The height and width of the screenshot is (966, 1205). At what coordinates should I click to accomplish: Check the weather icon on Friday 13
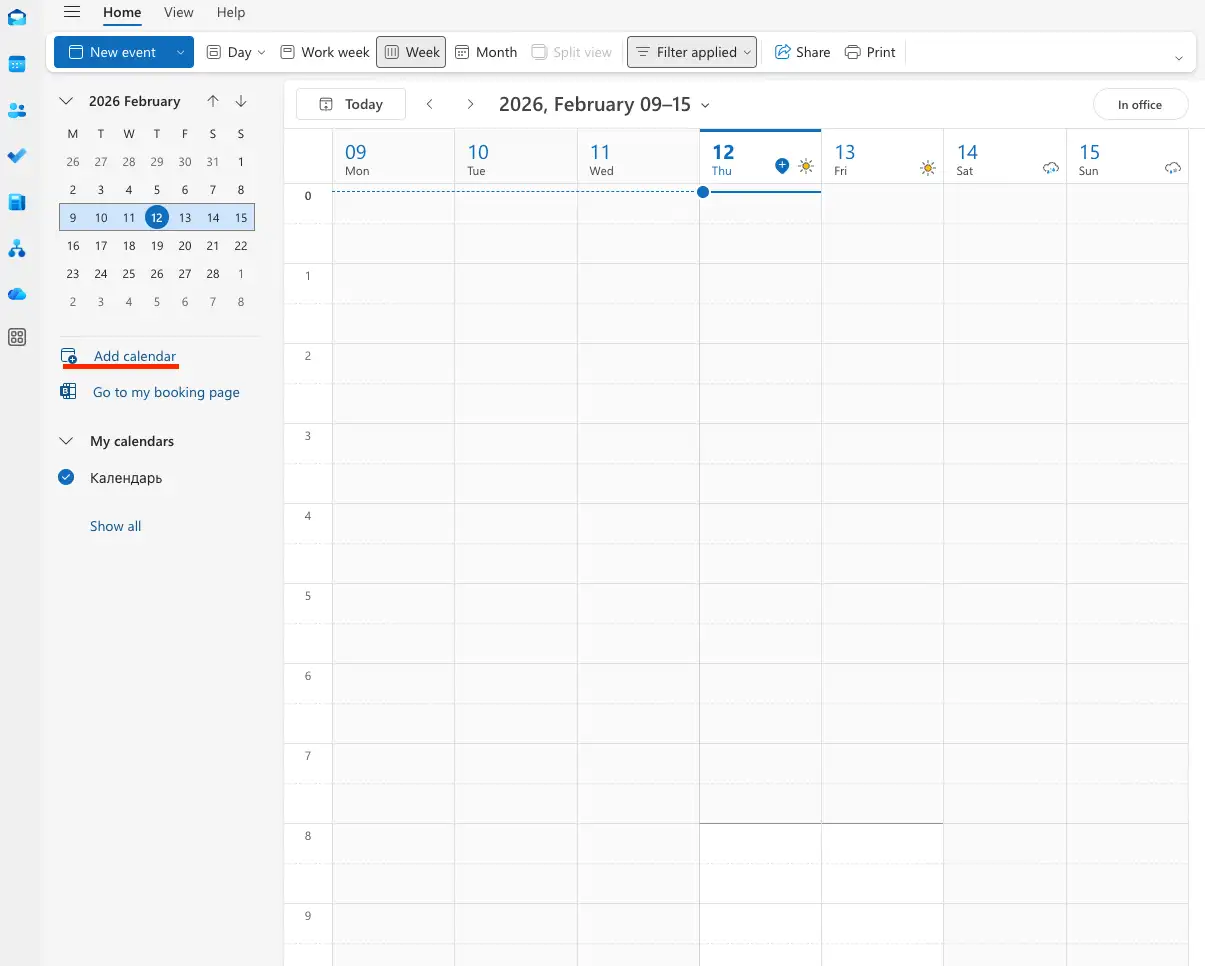click(x=927, y=168)
